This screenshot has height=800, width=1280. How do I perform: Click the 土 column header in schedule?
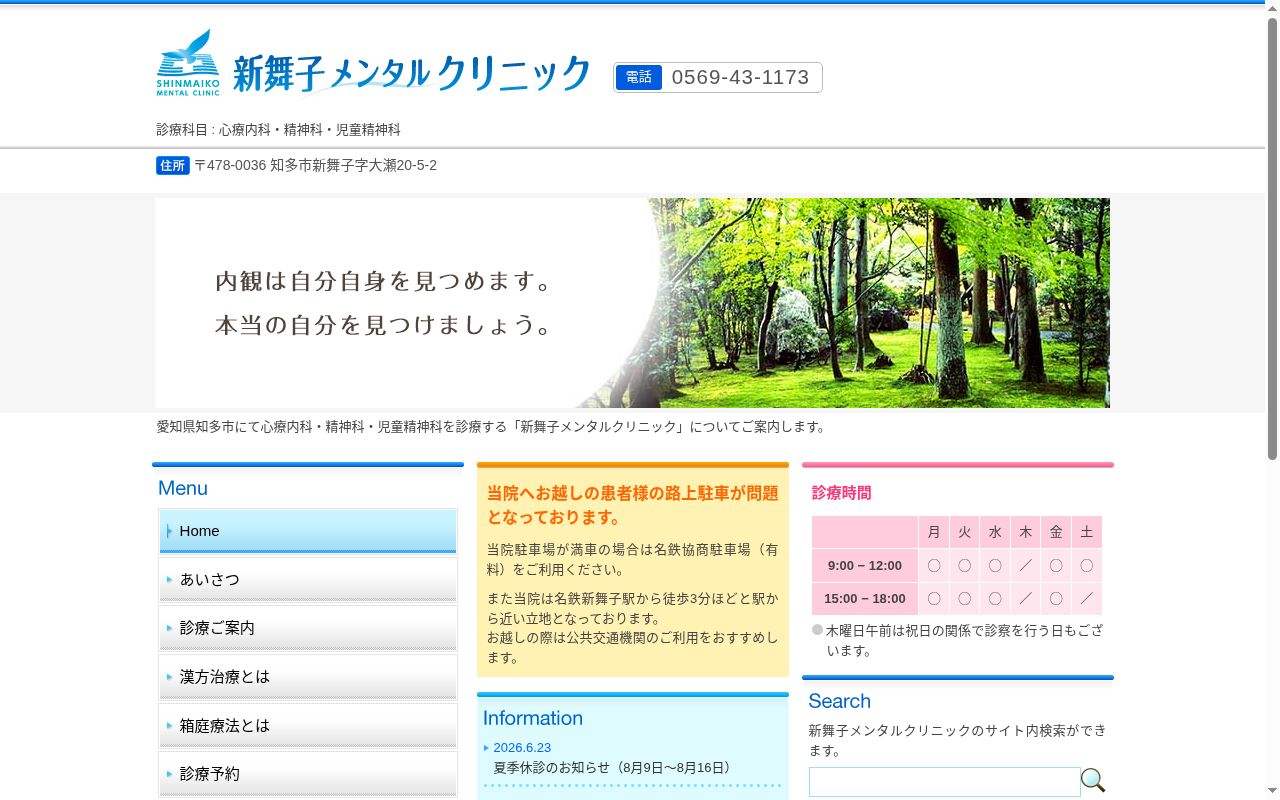(1087, 532)
